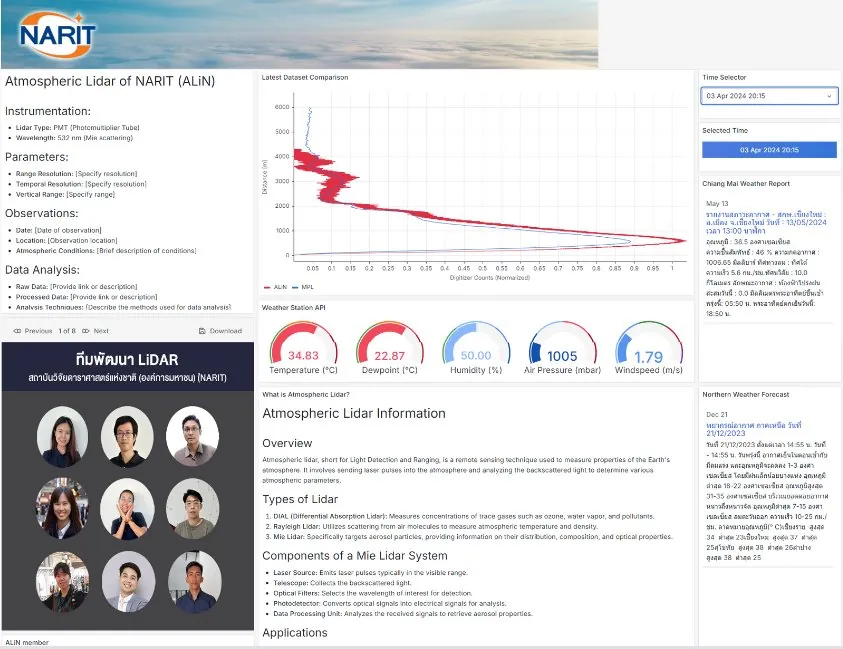Click the 'Dec 21' forecast date
The height and width of the screenshot is (649, 843).
pos(717,415)
